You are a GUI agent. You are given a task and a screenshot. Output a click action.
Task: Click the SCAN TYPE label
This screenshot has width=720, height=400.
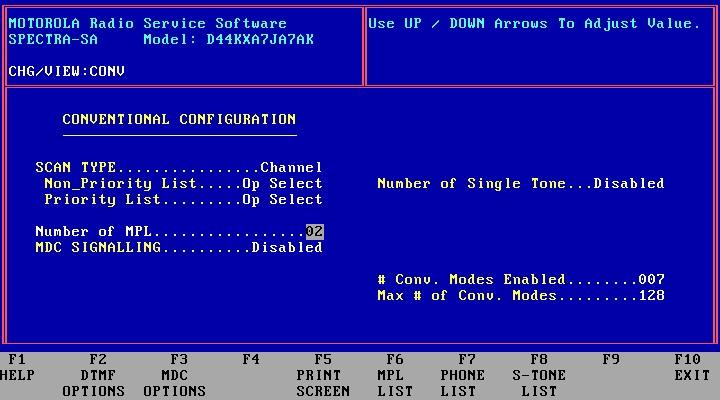pyautogui.click(x=76, y=167)
